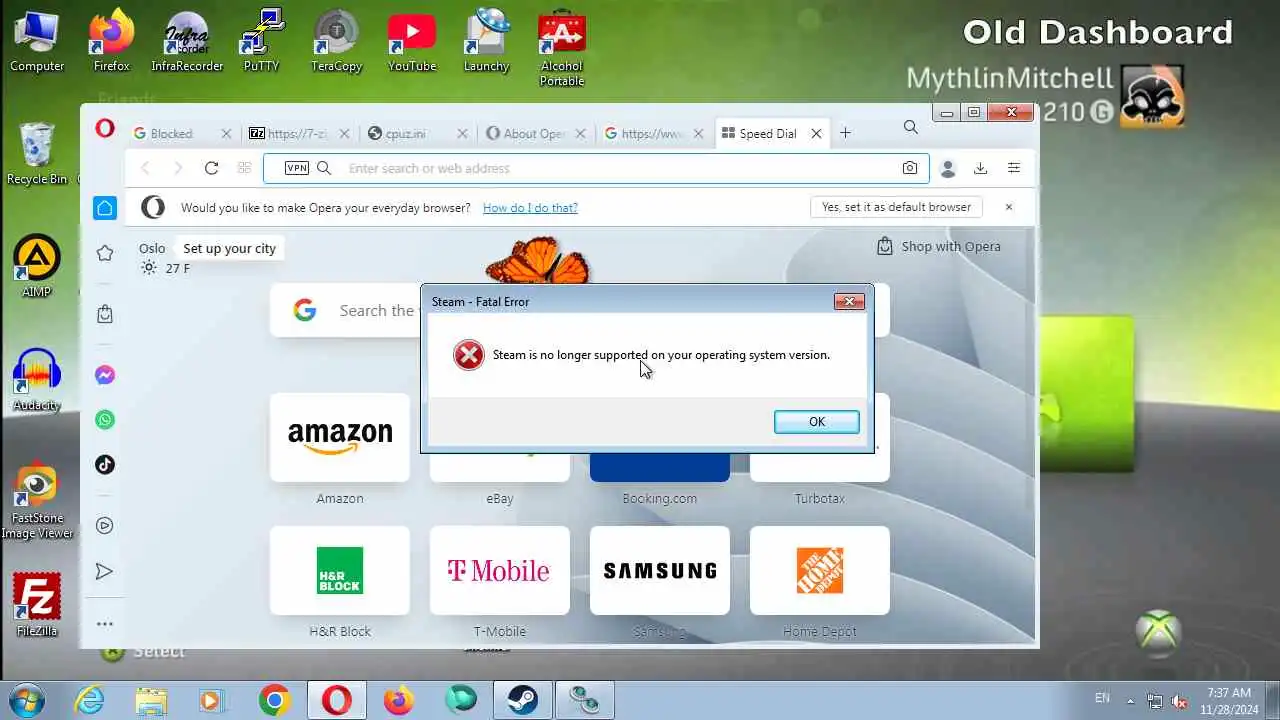Click the Recycle Bin desktop icon
Viewport: 1280px width, 720px height.
coord(37,154)
